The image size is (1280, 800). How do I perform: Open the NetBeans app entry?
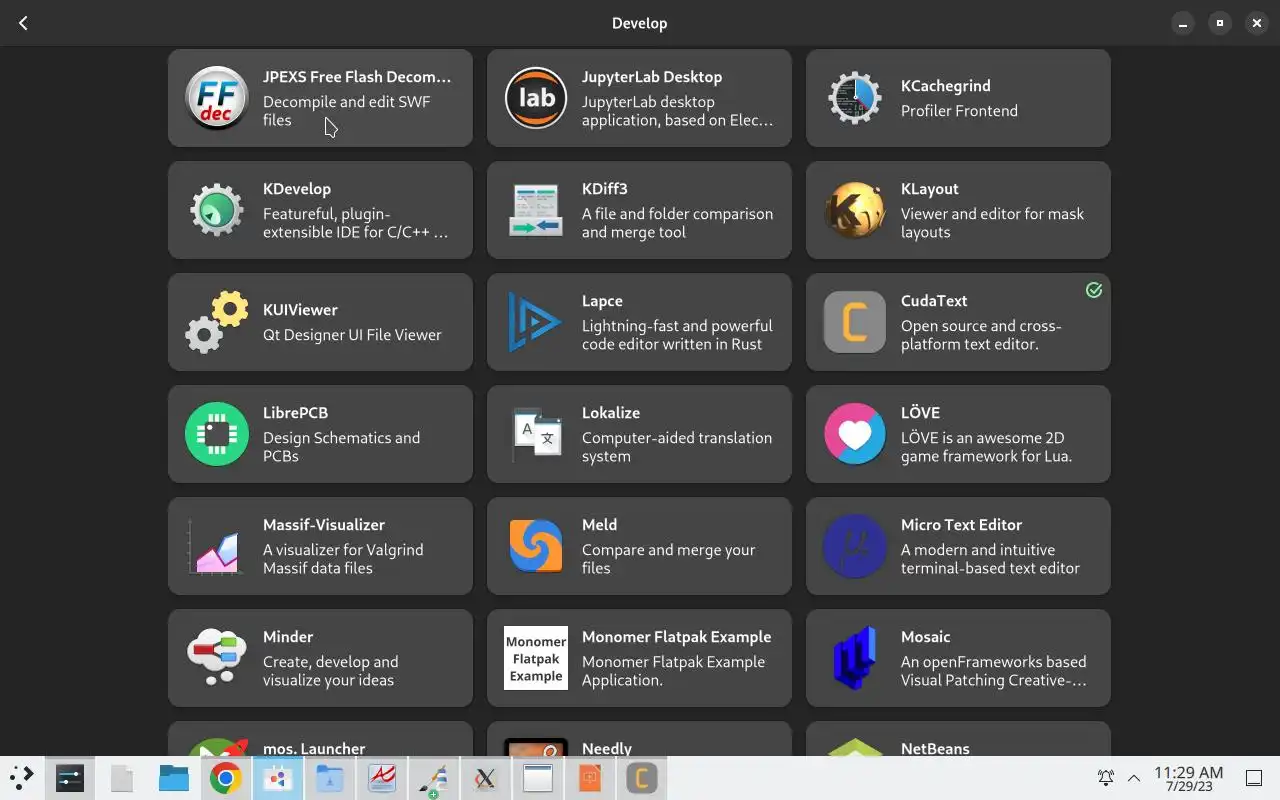coord(958,739)
